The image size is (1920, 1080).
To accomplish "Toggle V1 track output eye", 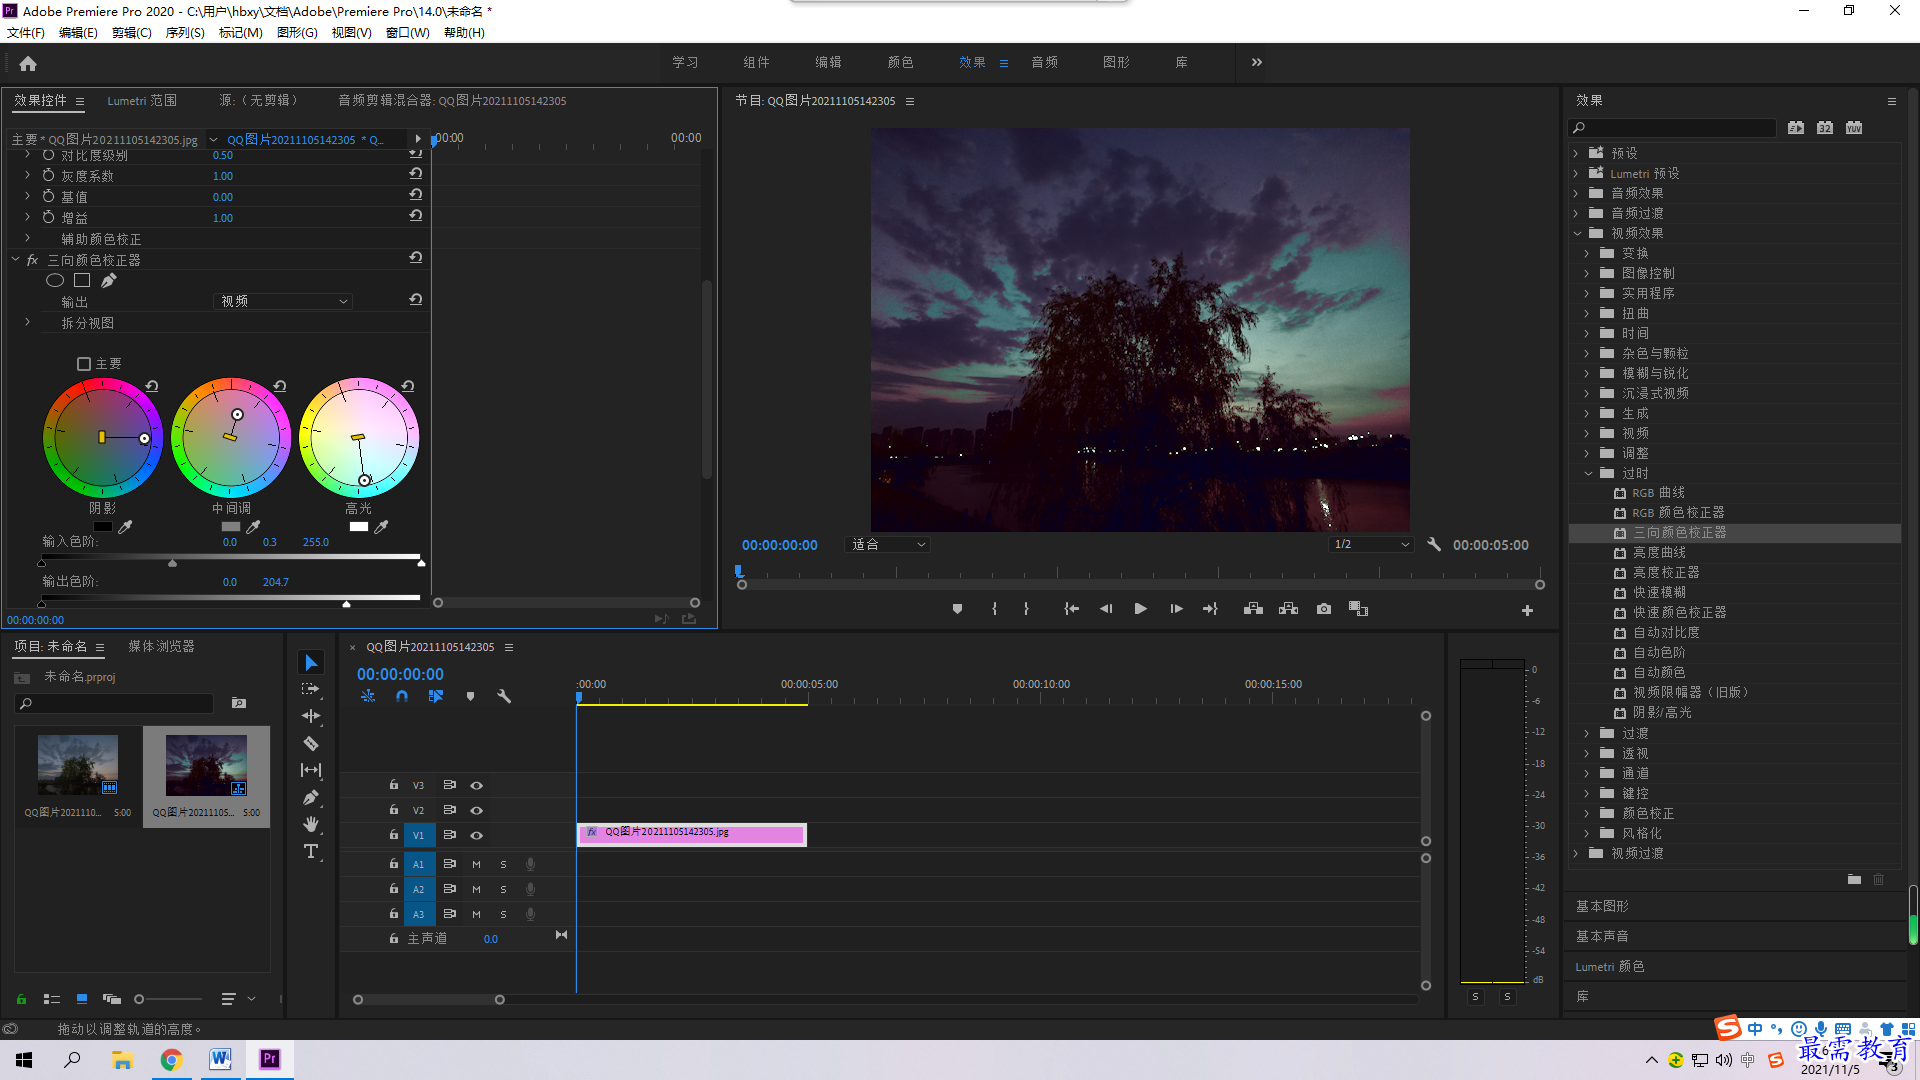I will pos(477,835).
